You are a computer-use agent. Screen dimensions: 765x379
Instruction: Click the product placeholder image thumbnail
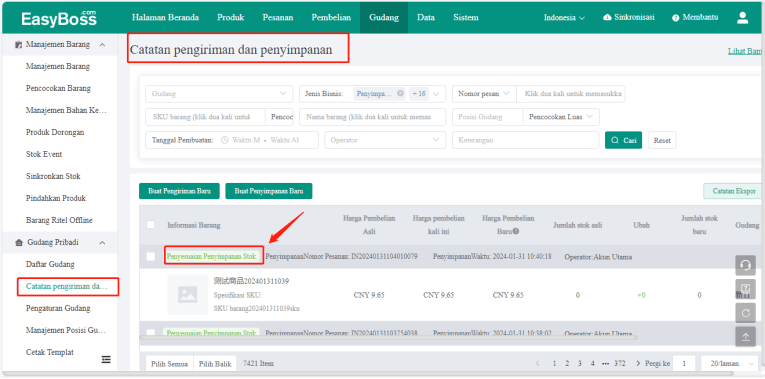pyautogui.click(x=187, y=295)
